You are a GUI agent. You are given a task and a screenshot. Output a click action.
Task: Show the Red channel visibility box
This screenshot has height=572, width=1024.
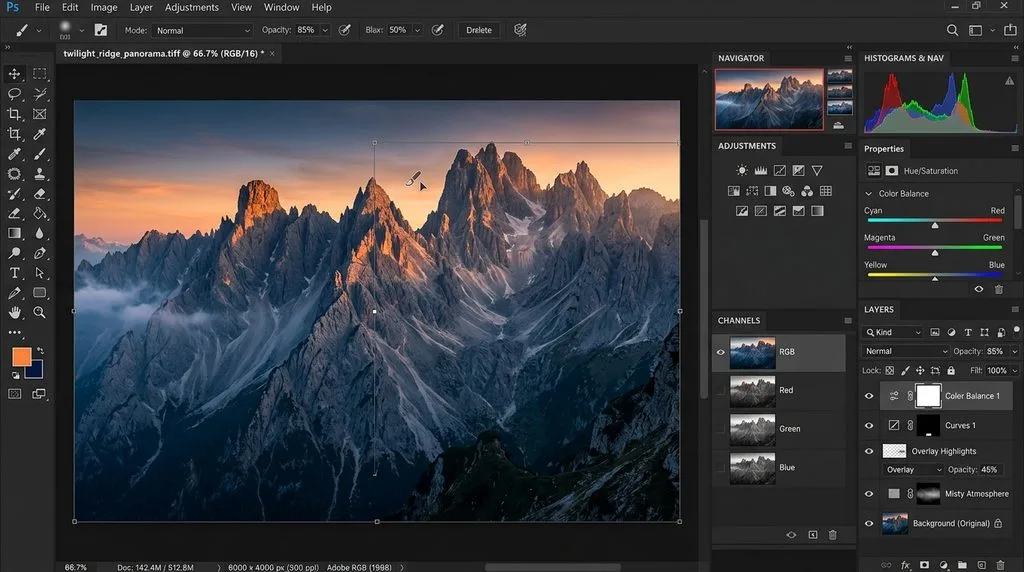[x=720, y=390]
